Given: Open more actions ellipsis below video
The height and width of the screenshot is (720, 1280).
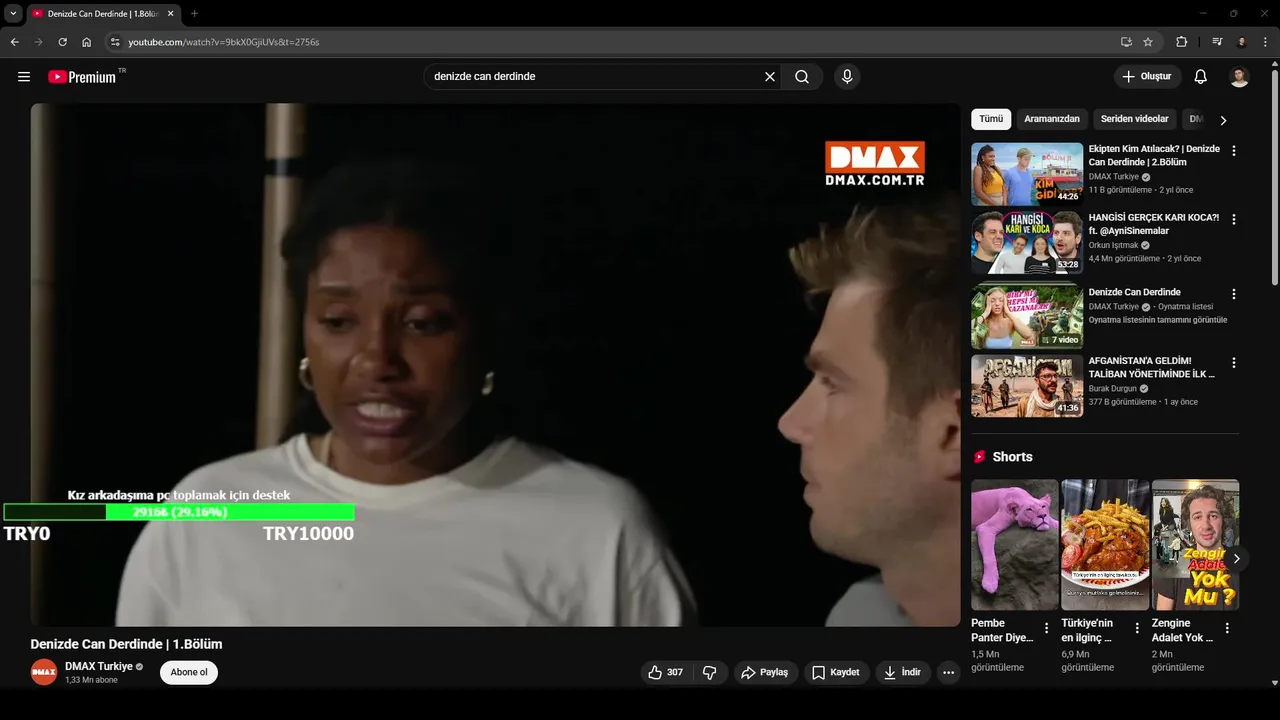Looking at the screenshot, I should point(949,673).
